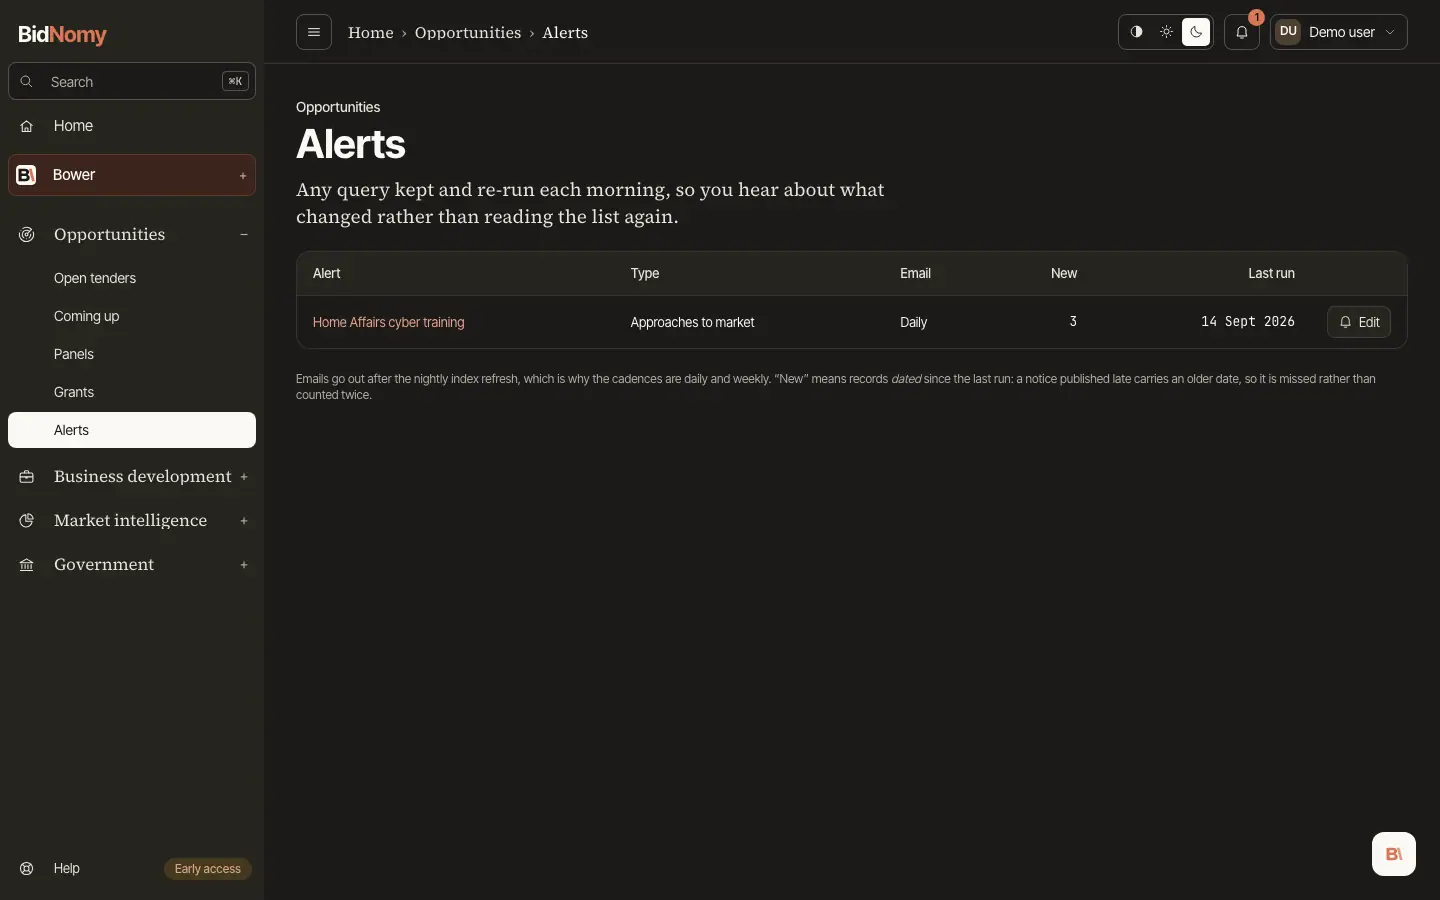This screenshot has height=900, width=1440.
Task: Edit the Home Affairs cyber training alert
Action: 1359,322
